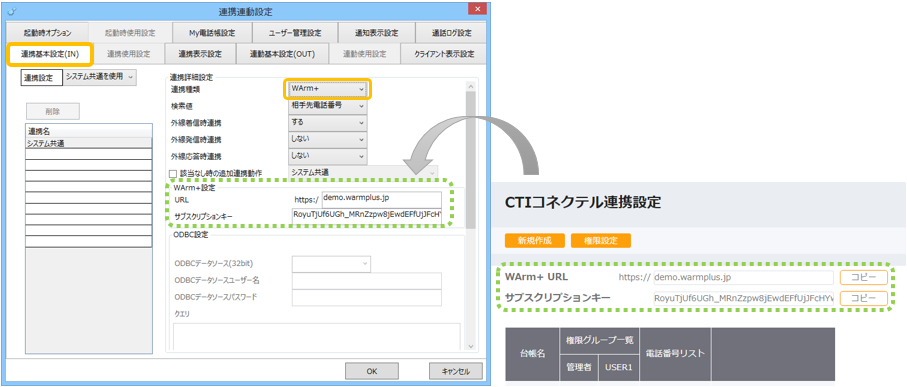Switch to 連携基本設定(IN) tab

pyautogui.click(x=49, y=54)
